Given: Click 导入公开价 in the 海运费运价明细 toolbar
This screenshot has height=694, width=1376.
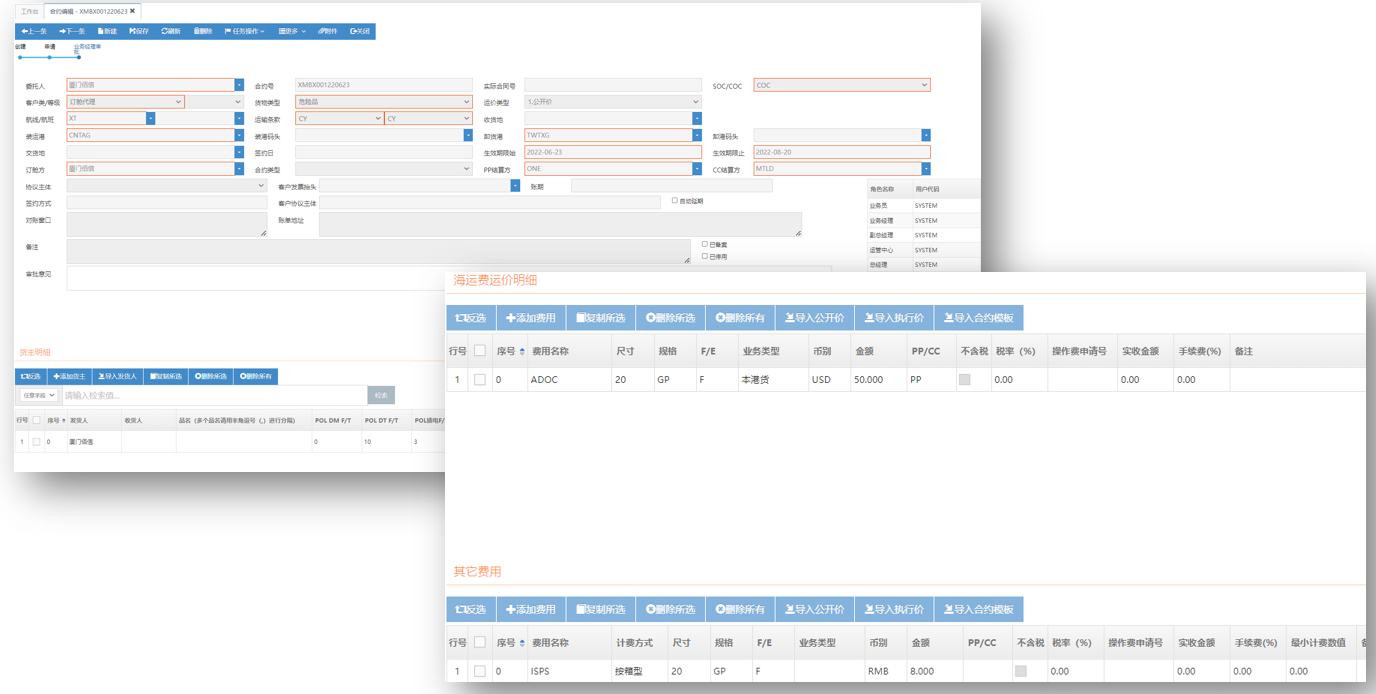Looking at the screenshot, I should click(x=814, y=318).
